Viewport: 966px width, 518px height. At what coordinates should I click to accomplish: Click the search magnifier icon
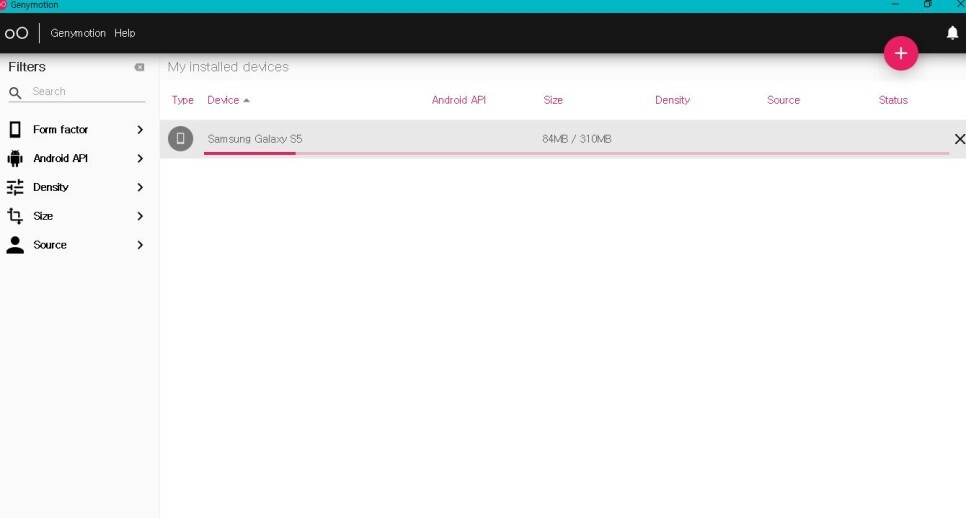click(x=15, y=92)
